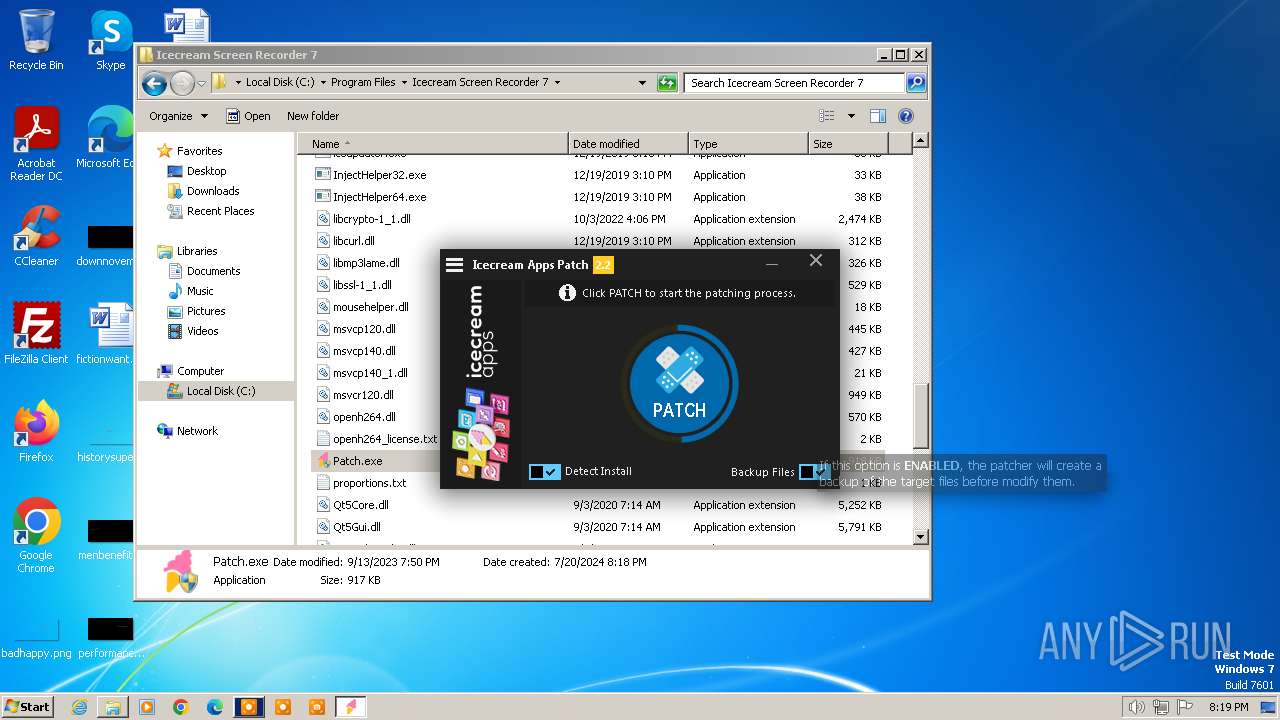Click Internet Explorer in the taskbar
The image size is (1280, 720).
pos(79,707)
